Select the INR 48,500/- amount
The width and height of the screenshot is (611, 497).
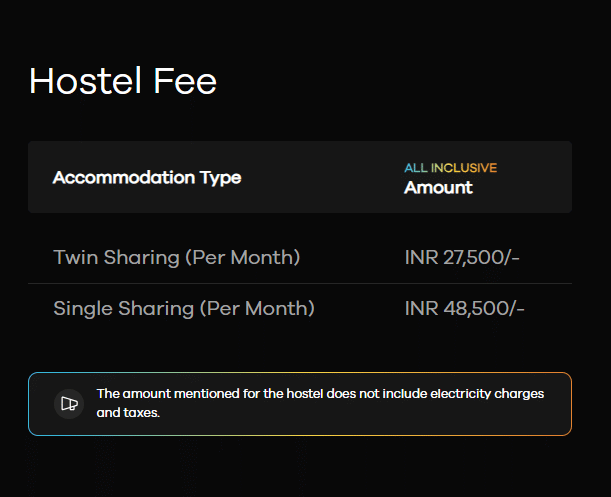click(x=464, y=308)
